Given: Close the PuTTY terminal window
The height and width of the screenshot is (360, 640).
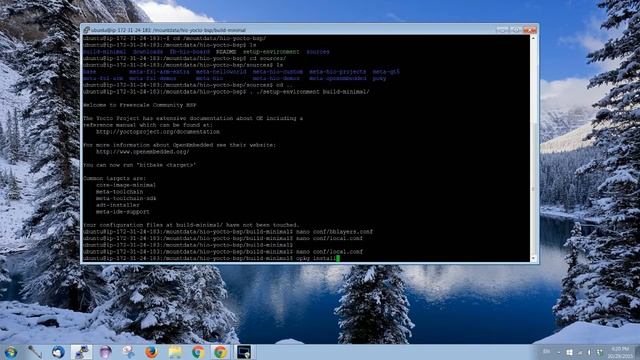Looking at the screenshot, I should [x=530, y=30].
